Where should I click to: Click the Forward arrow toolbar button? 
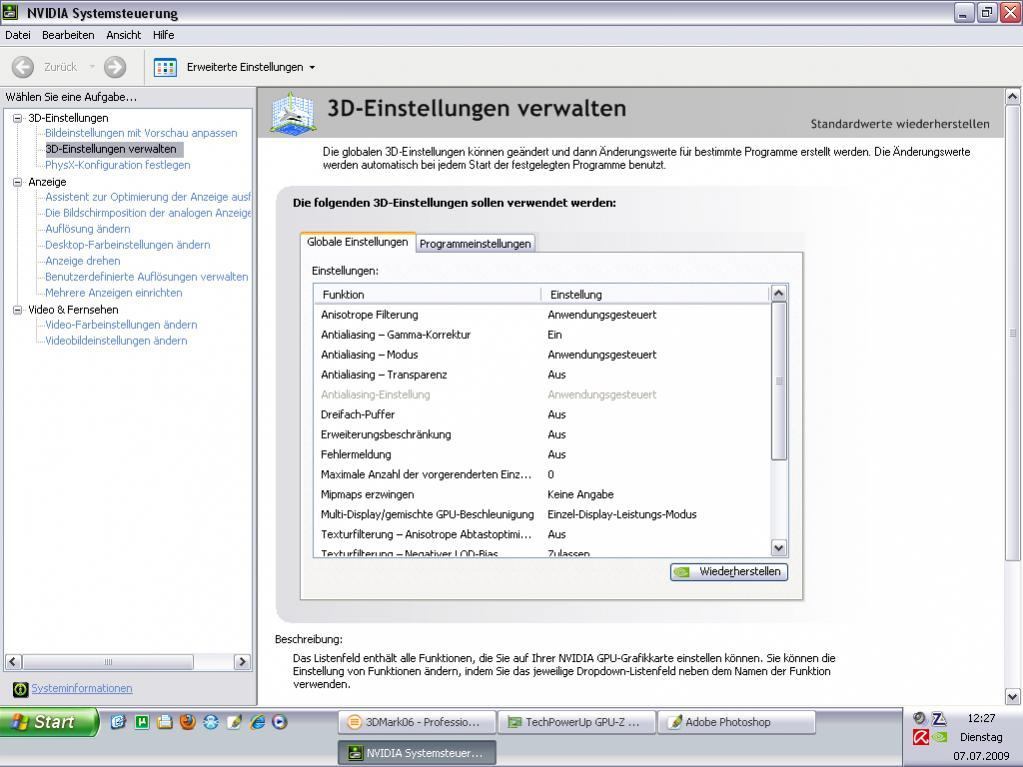(115, 67)
